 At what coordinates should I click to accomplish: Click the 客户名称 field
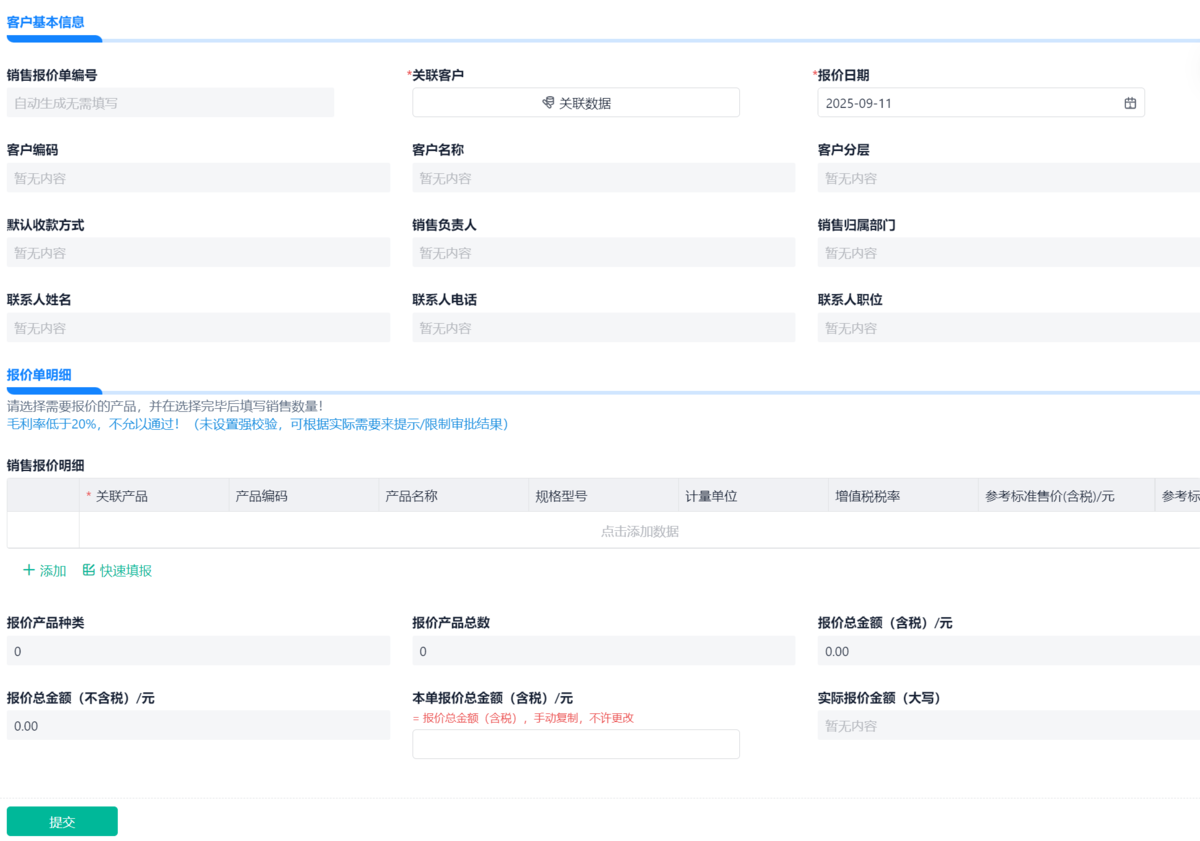(603, 178)
